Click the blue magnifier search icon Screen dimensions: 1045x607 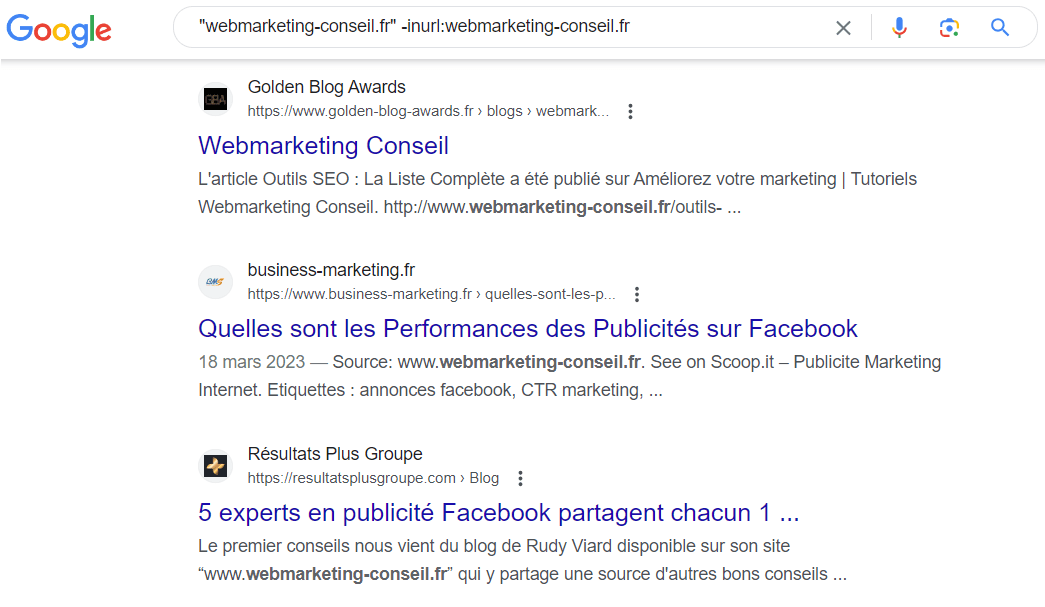click(x=1000, y=27)
